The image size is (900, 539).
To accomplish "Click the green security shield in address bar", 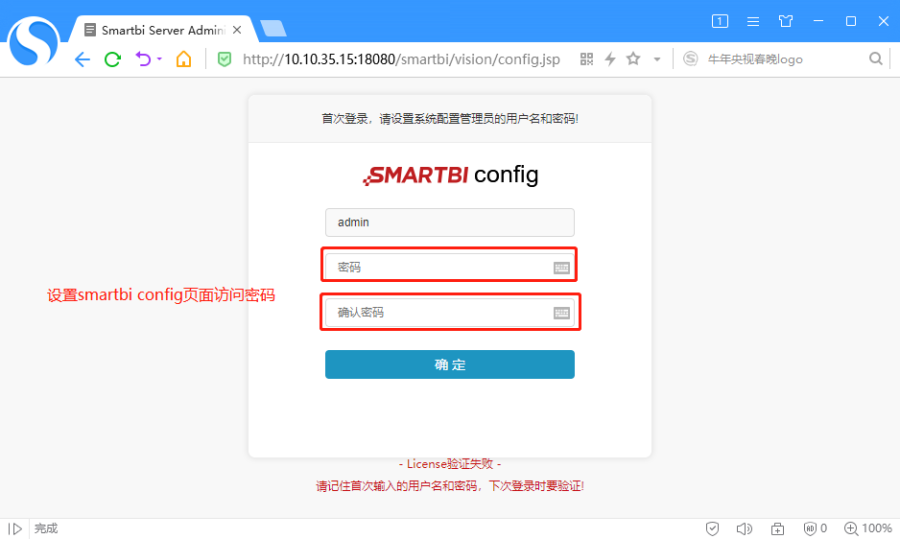I will pyautogui.click(x=224, y=59).
